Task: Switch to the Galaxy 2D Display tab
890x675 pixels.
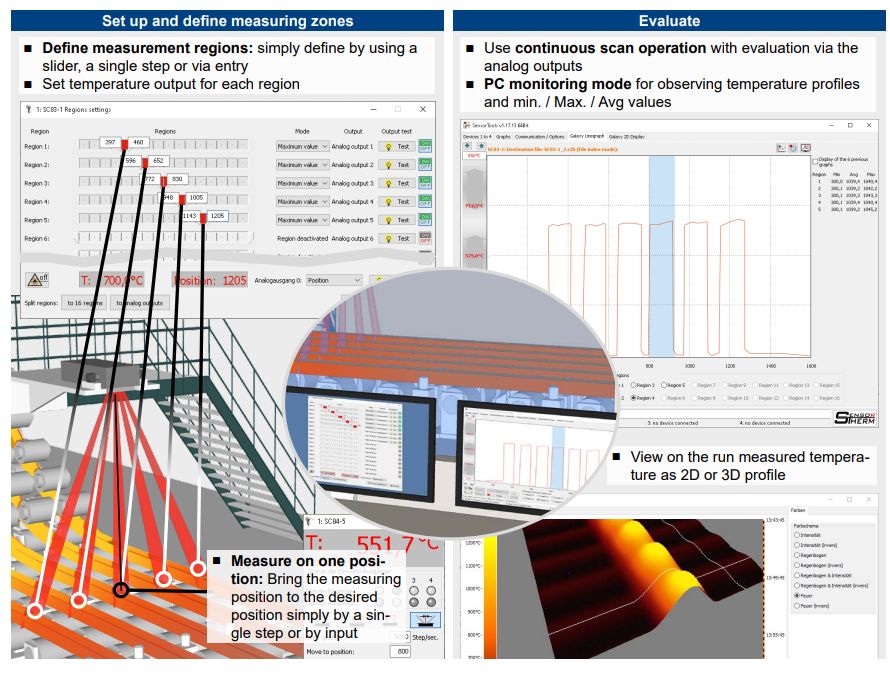Action: 627,136
